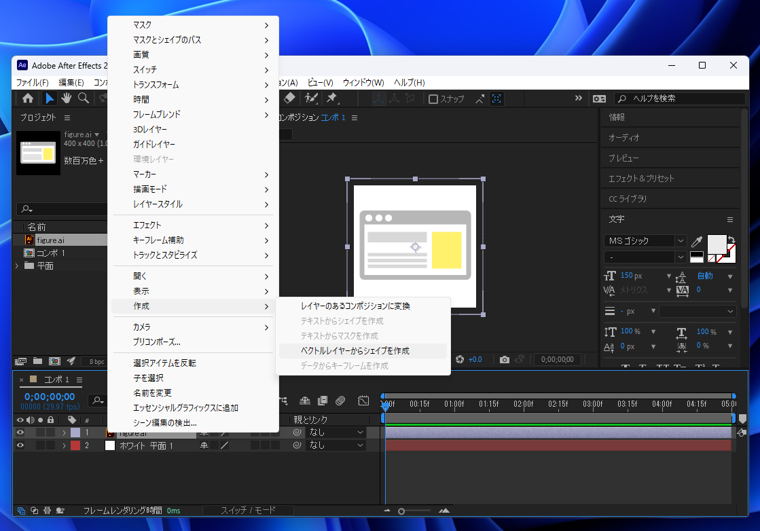Toggle the スナップ checkbox
760x531 pixels.
click(x=433, y=99)
